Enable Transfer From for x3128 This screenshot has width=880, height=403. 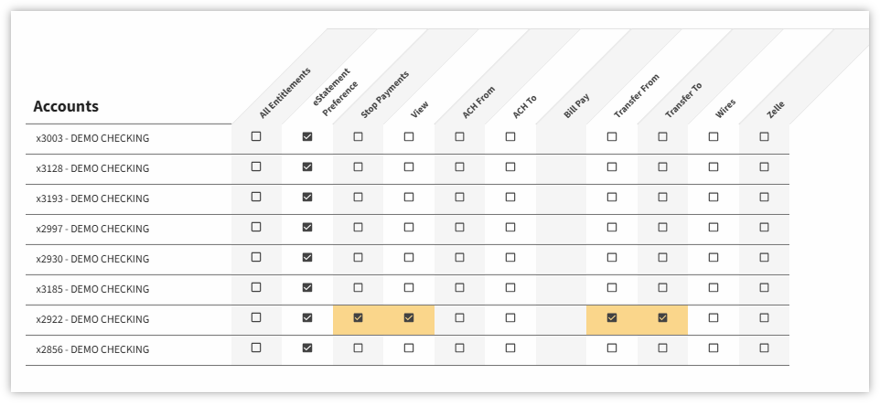pos(612,167)
